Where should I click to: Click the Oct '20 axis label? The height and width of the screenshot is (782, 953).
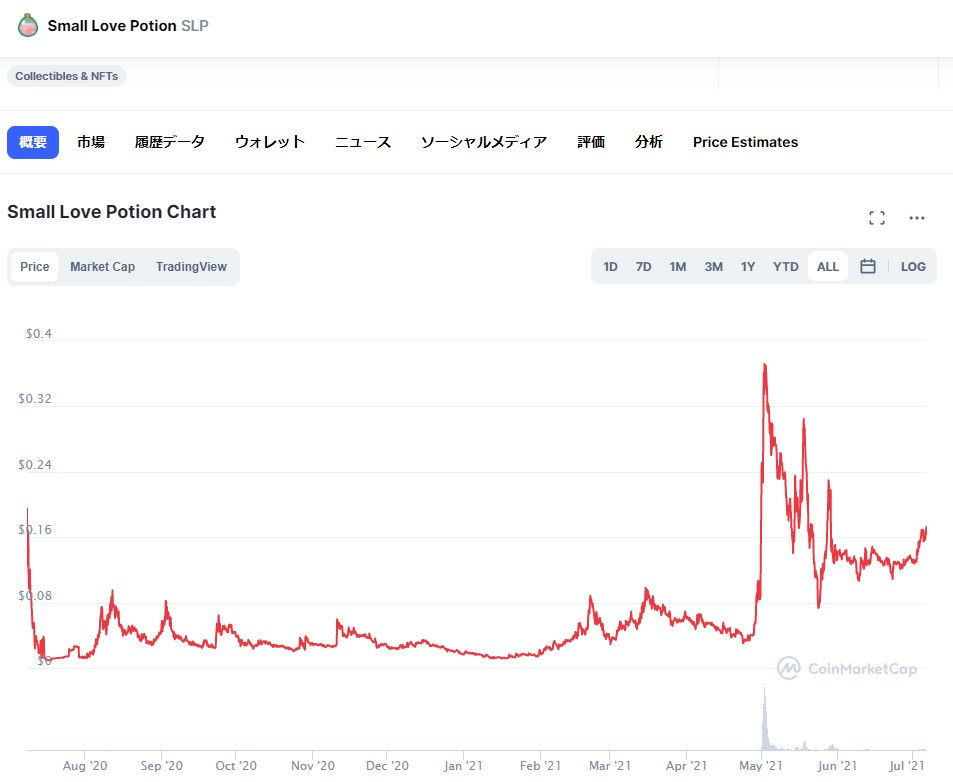(236, 766)
